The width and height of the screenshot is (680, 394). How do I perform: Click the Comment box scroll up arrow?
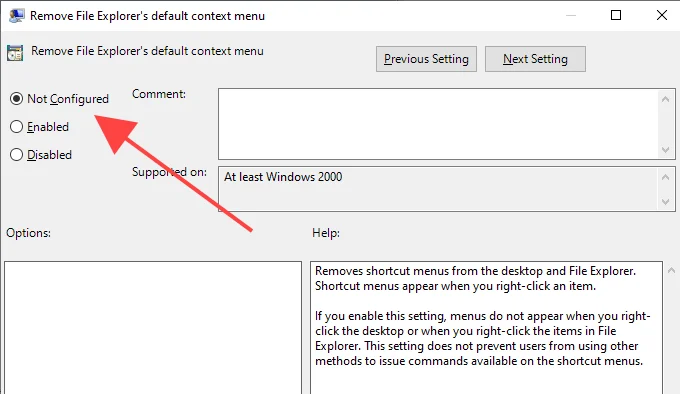[666, 99]
